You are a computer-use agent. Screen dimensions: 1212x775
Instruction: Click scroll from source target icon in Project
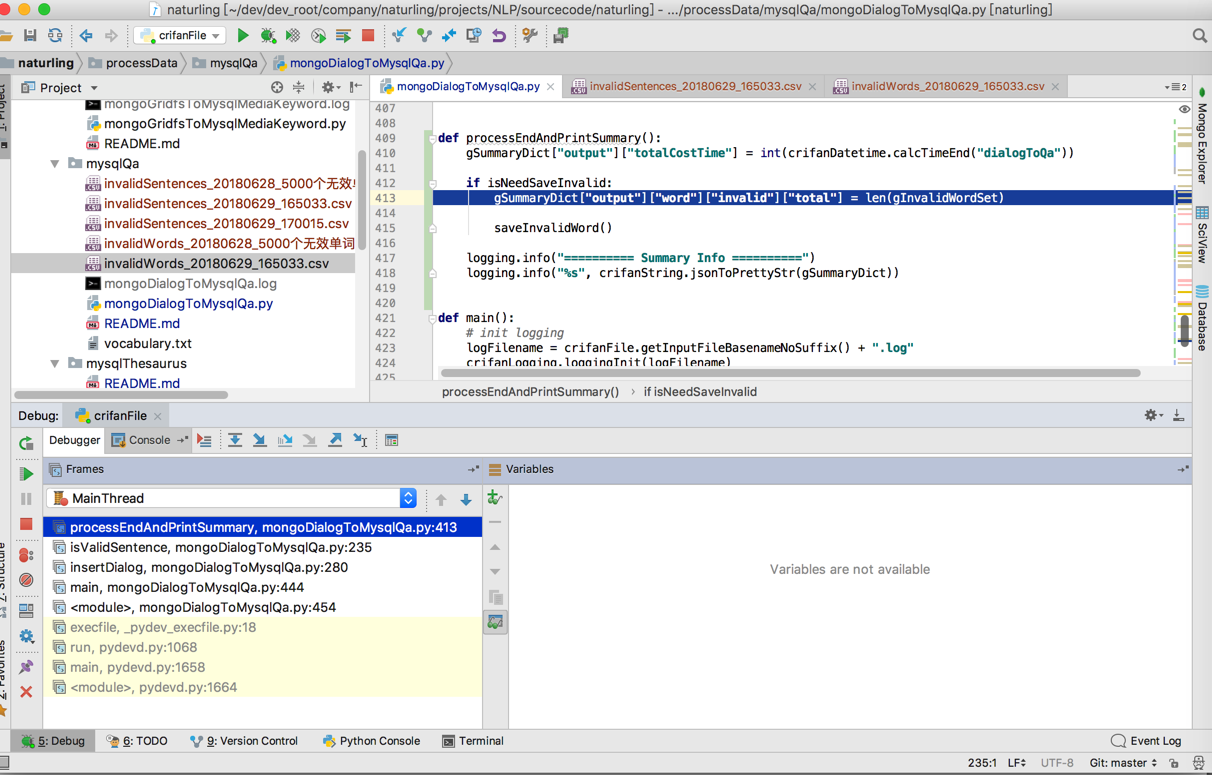[277, 88]
